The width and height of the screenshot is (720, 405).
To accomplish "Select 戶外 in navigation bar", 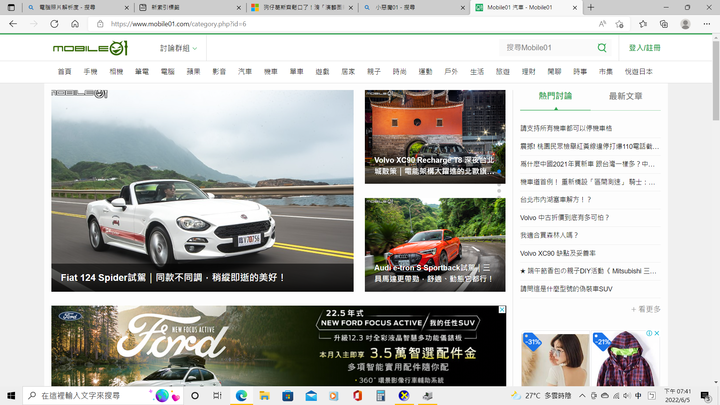I will (451, 72).
